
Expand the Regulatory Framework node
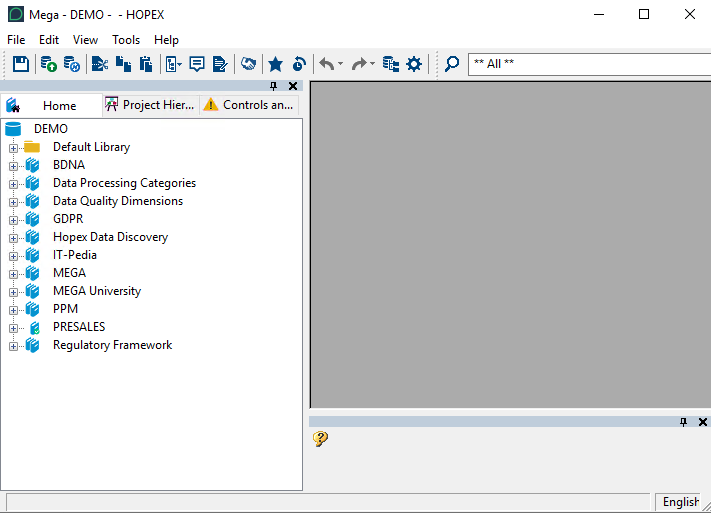tap(14, 346)
